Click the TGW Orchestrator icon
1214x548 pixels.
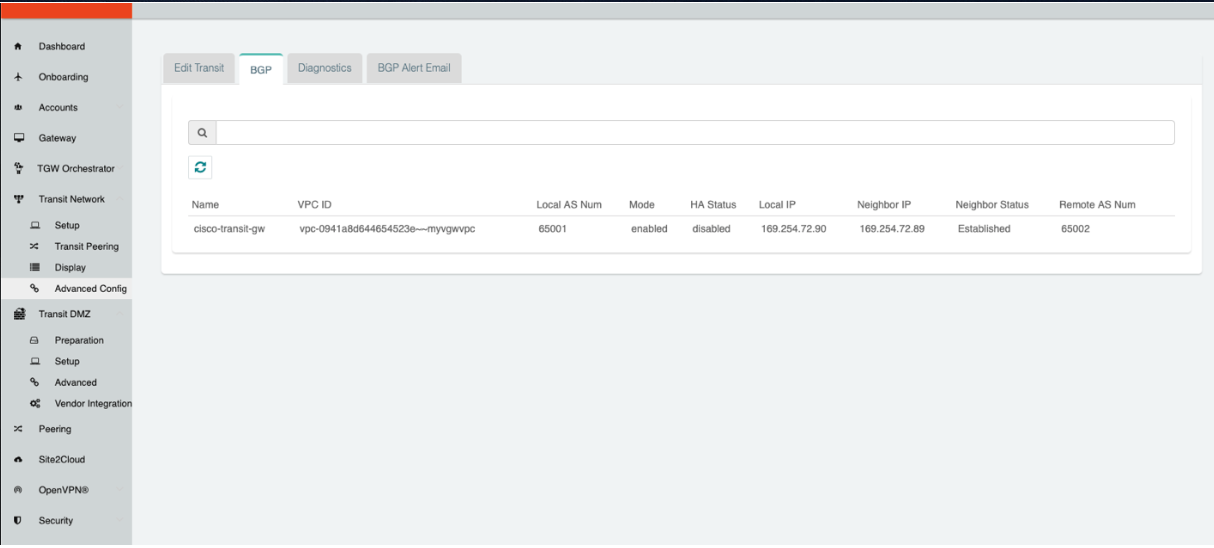point(18,168)
